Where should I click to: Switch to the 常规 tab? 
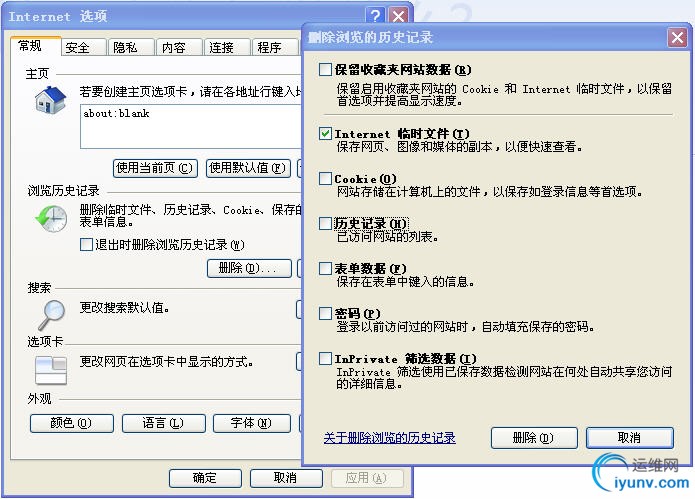click(x=35, y=46)
